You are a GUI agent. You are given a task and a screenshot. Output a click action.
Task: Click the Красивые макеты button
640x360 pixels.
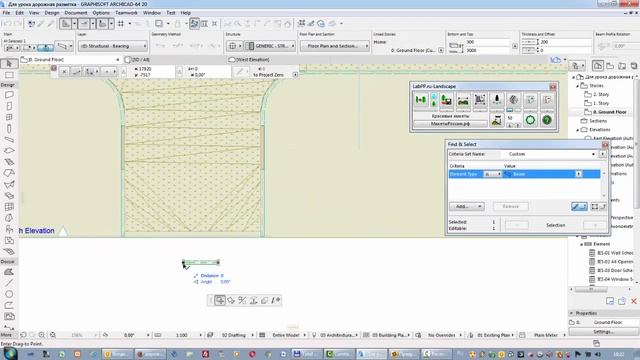451,116
